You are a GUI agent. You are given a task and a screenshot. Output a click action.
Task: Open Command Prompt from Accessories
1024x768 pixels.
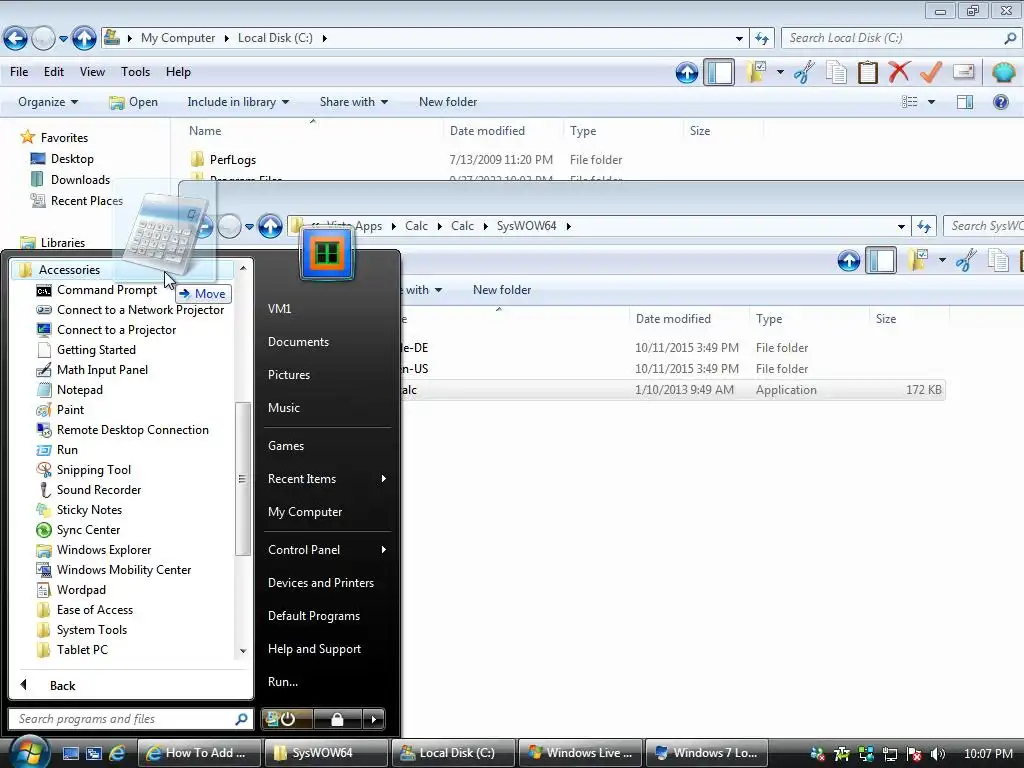pos(106,290)
